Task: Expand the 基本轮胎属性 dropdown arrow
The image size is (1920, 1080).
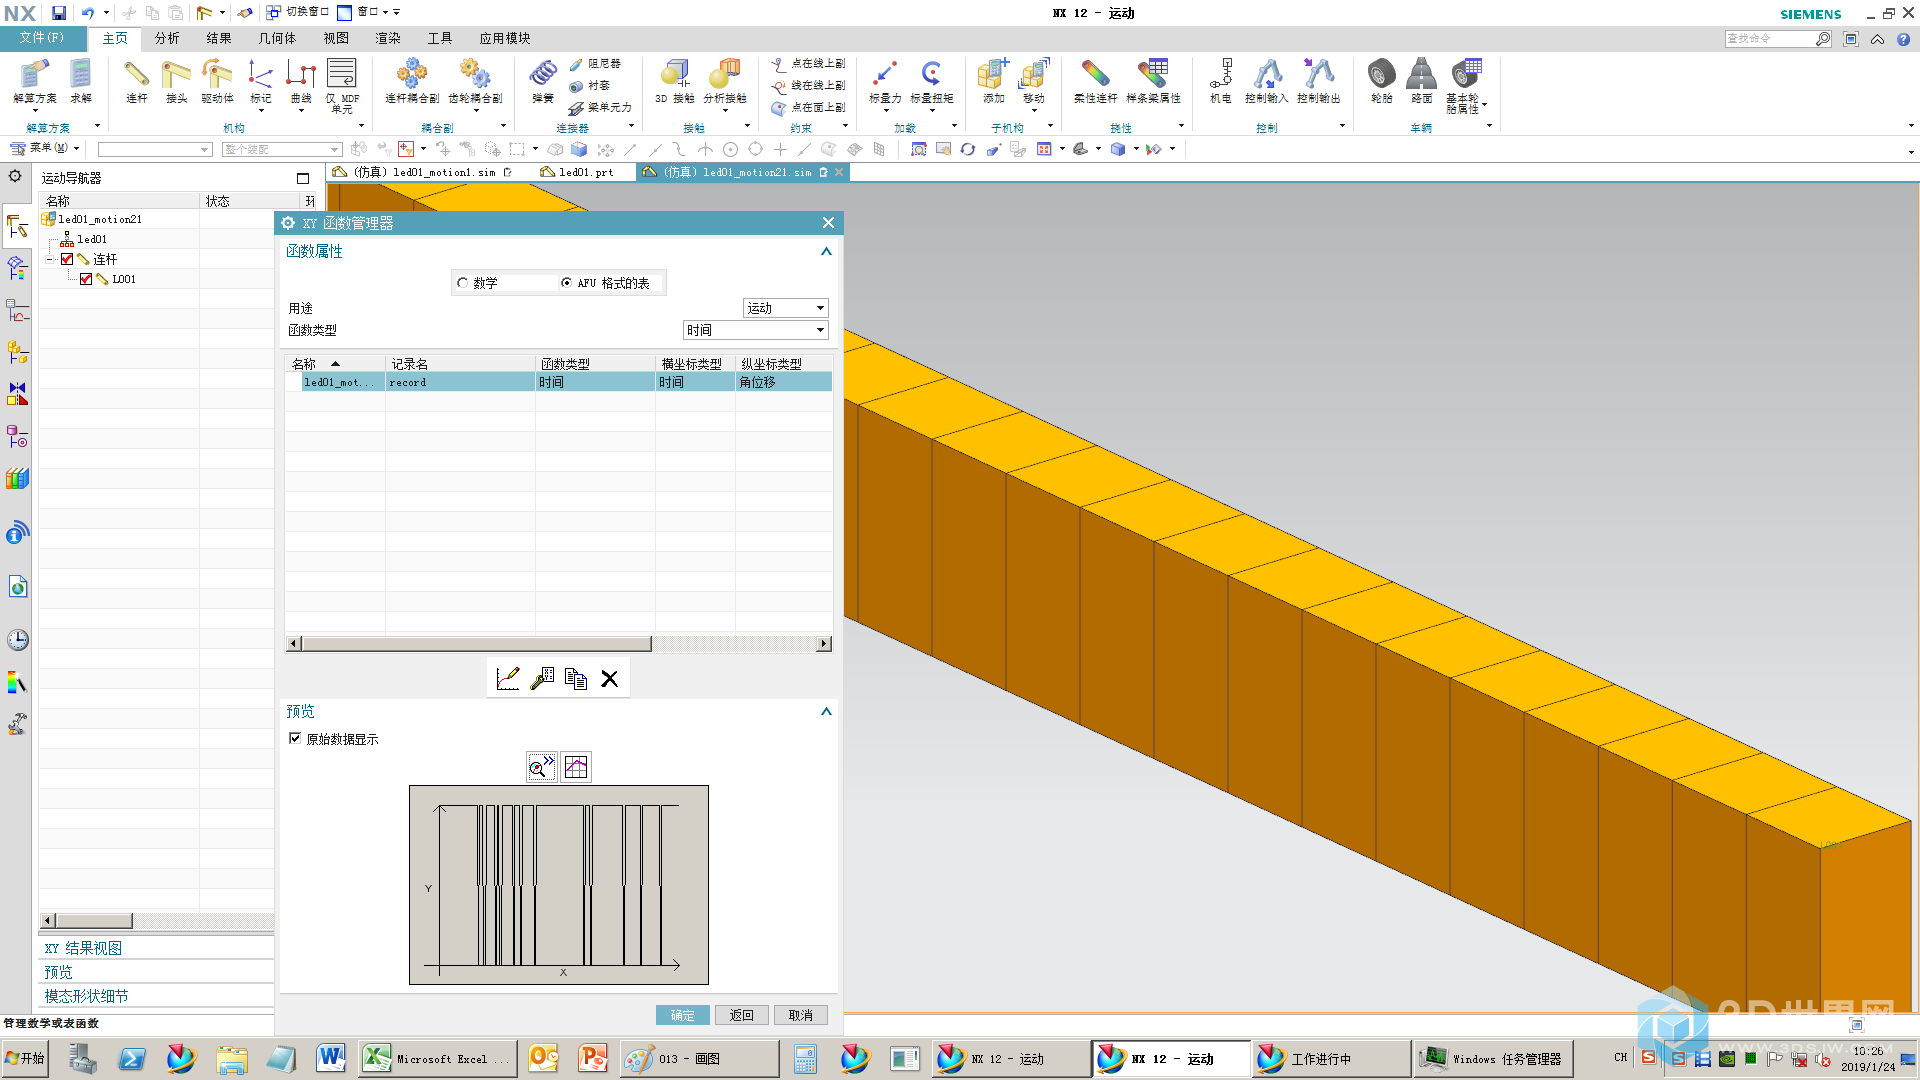Action: click(1485, 105)
